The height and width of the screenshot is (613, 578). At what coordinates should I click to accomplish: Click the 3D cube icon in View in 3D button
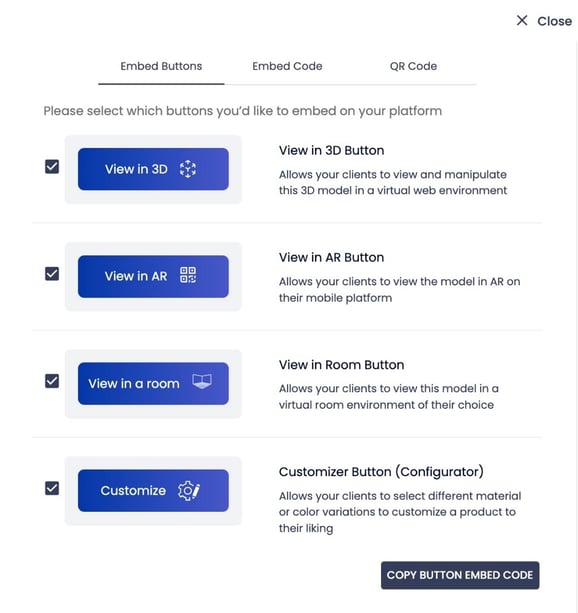pos(188,169)
